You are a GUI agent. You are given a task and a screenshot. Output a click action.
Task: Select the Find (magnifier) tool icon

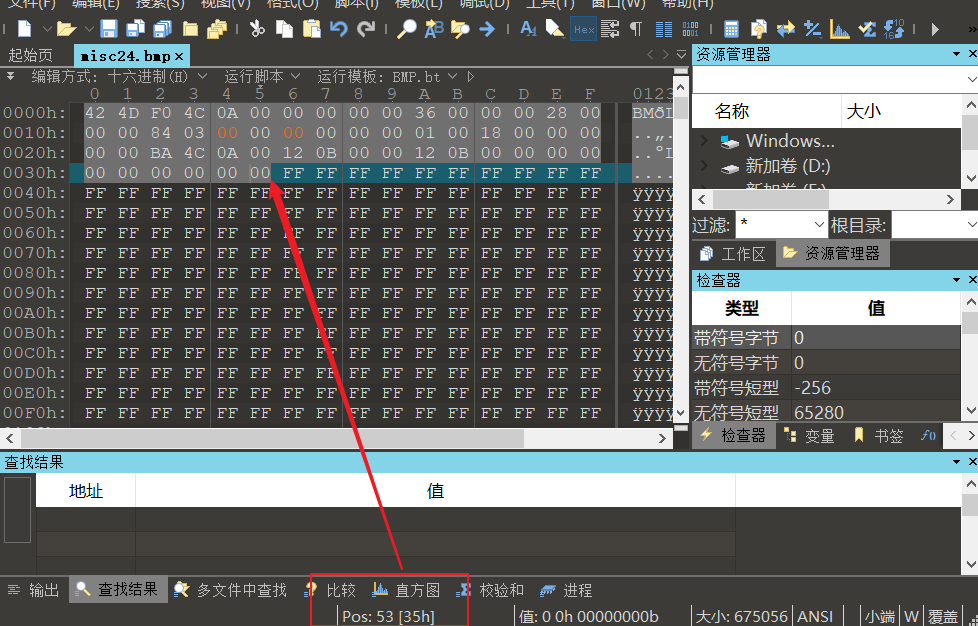[x=408, y=28]
